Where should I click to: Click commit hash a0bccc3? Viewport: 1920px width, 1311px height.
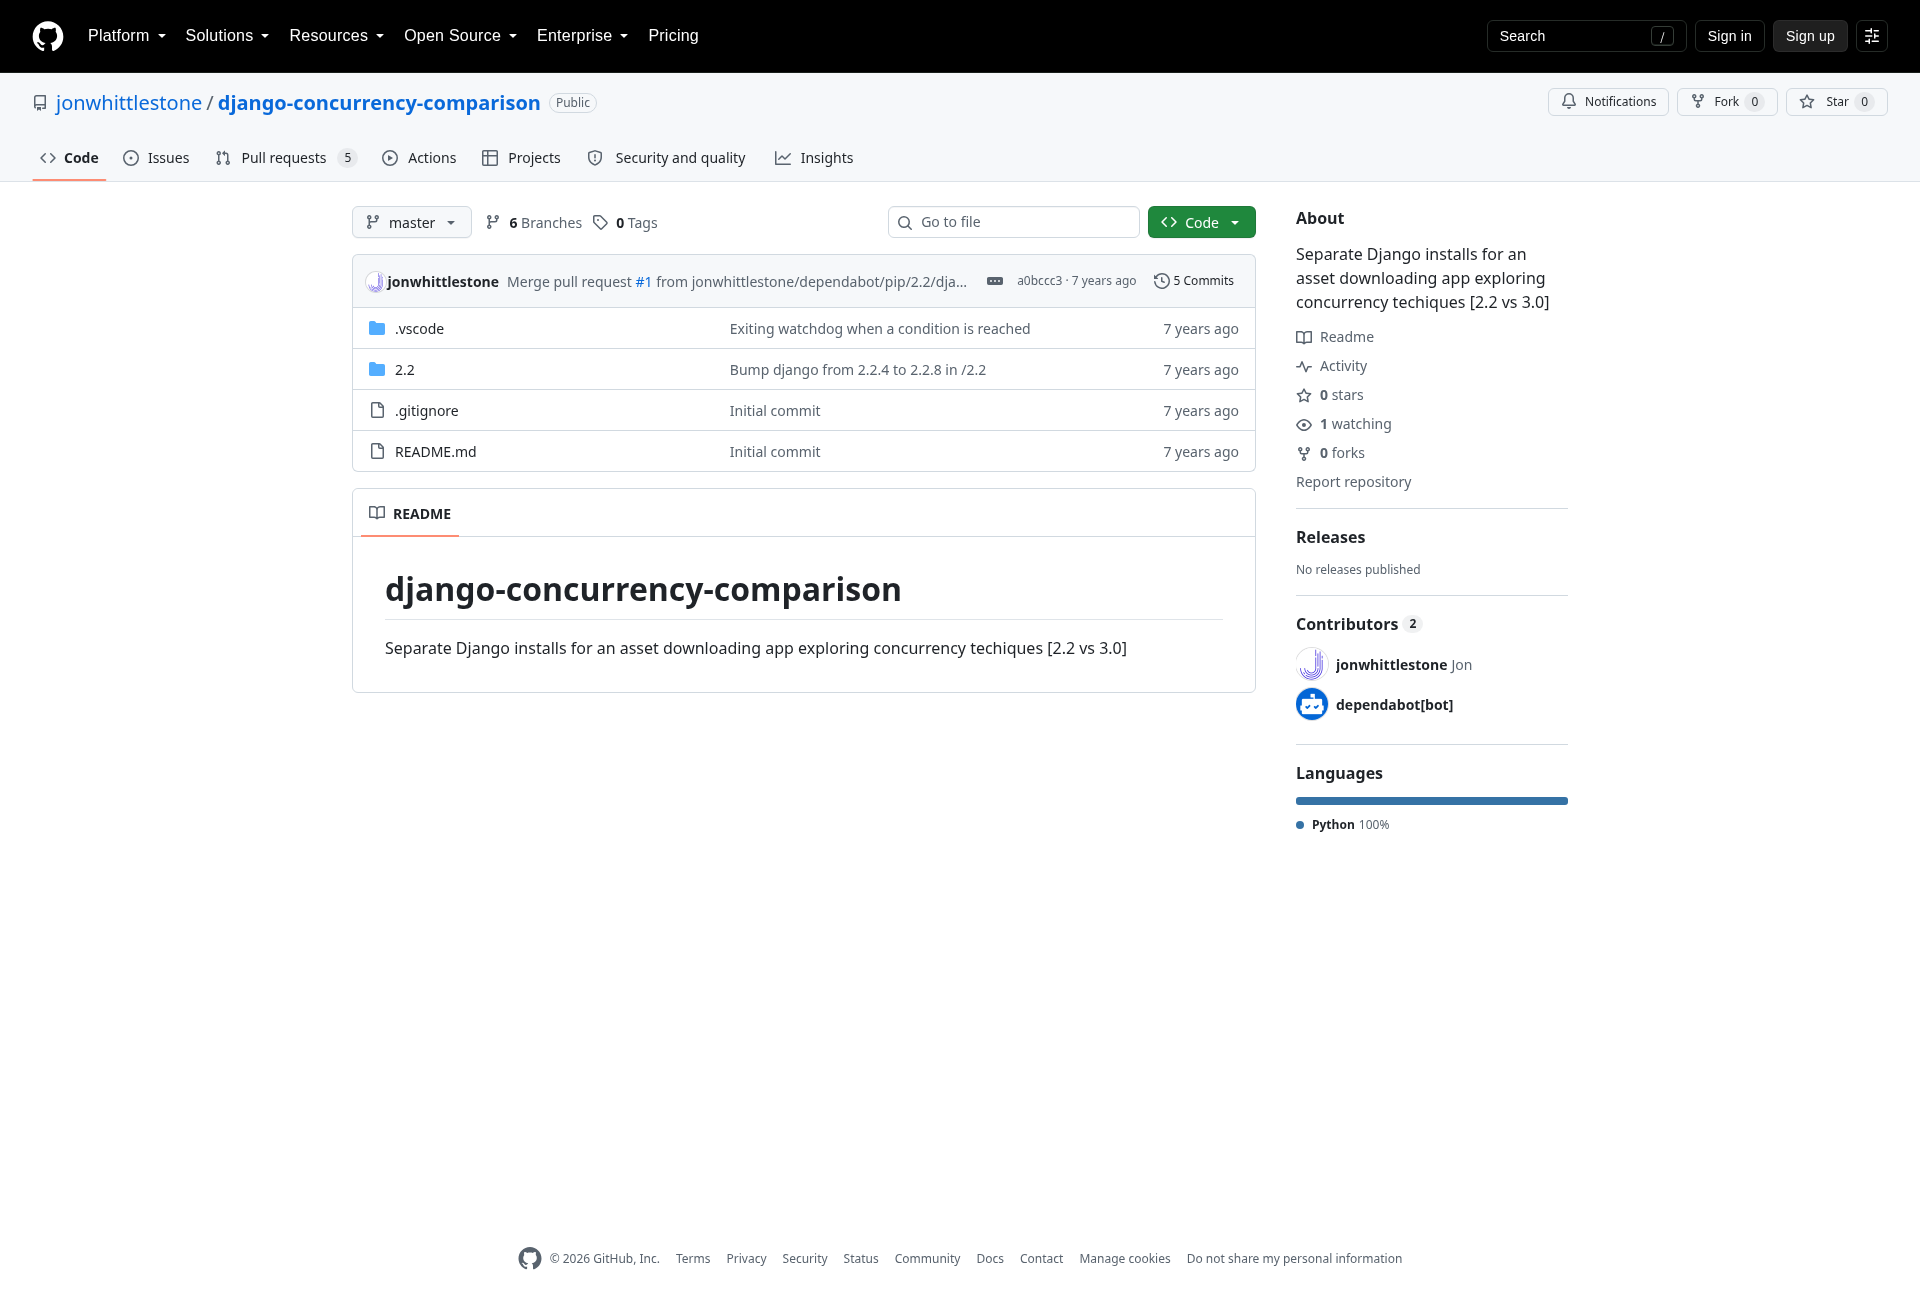click(x=1039, y=281)
